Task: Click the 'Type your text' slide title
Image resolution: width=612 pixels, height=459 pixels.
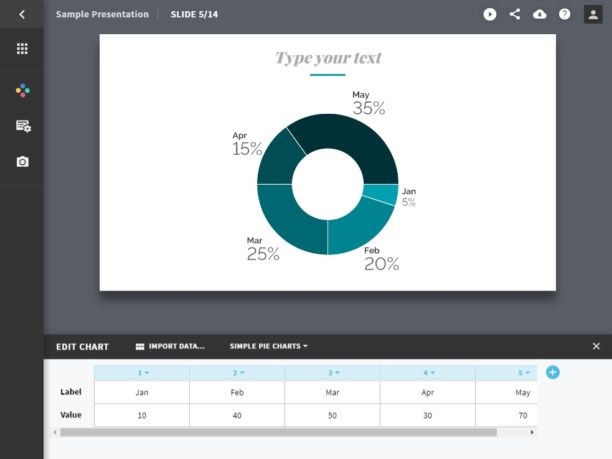Action: [x=328, y=58]
